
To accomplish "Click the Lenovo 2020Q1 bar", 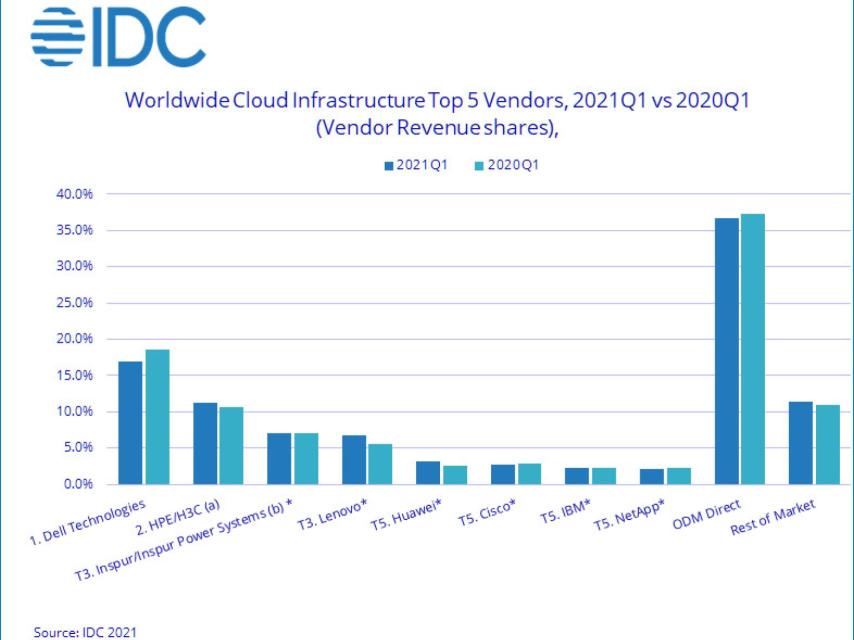I will [380, 464].
